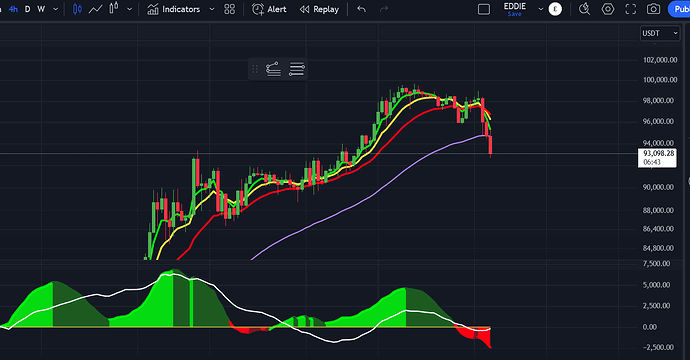The image size is (690, 360).
Task: Create a new Alert
Action: (269, 9)
